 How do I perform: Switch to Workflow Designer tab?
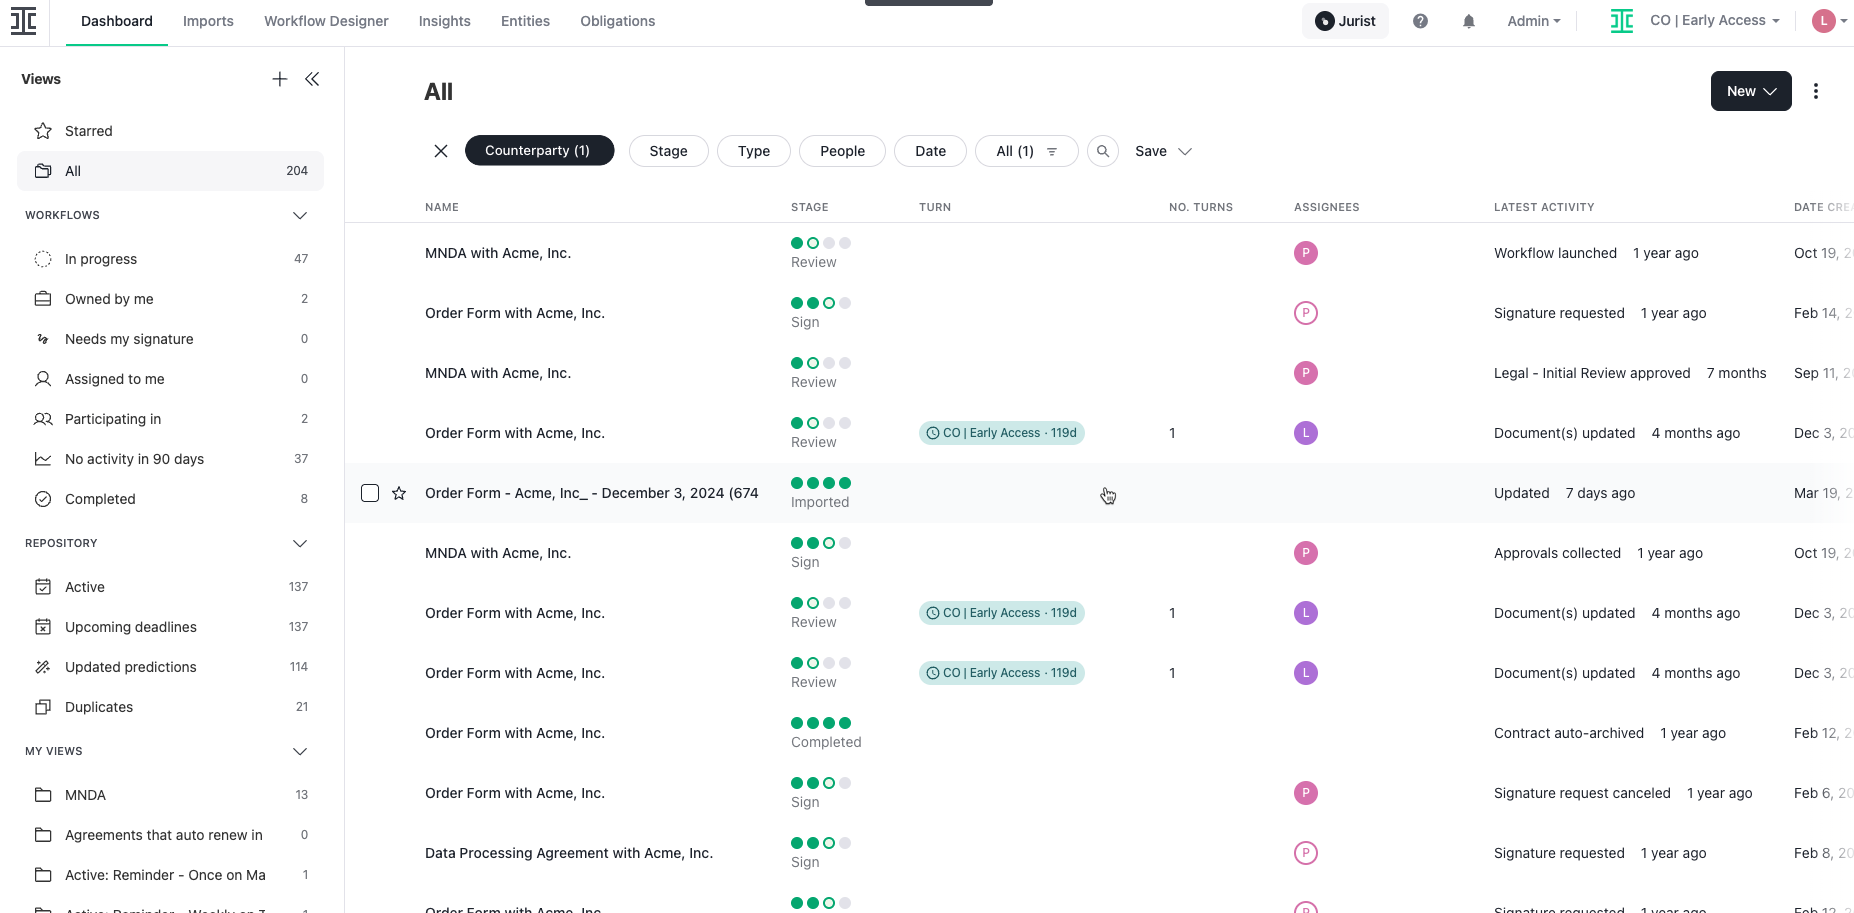tap(326, 21)
